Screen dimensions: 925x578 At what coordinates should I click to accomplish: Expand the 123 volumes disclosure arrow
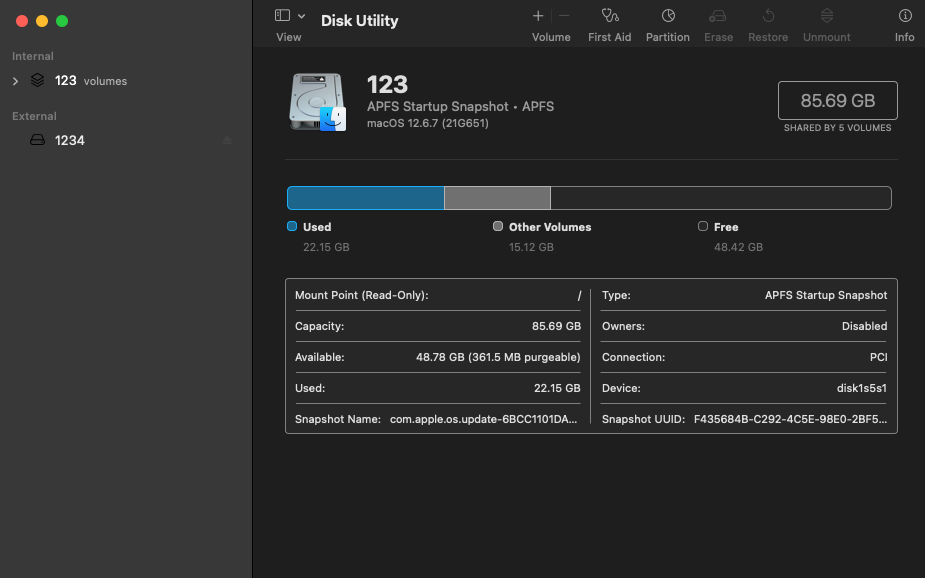pos(16,81)
